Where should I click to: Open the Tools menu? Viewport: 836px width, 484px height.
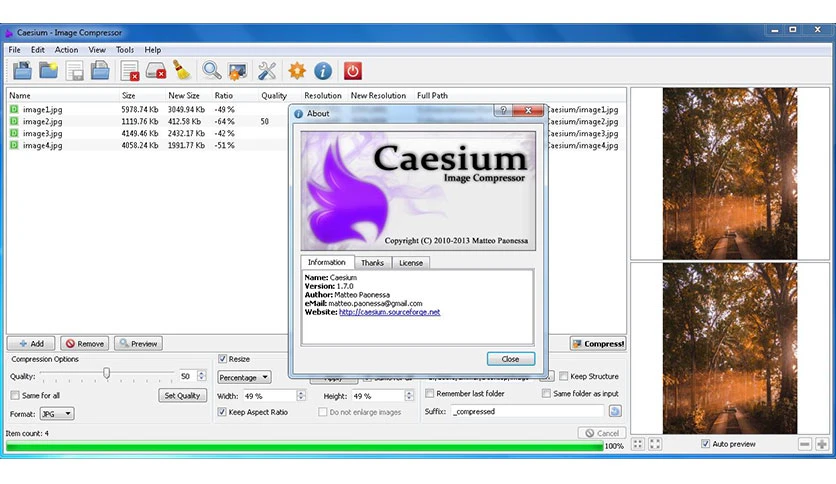tap(125, 50)
